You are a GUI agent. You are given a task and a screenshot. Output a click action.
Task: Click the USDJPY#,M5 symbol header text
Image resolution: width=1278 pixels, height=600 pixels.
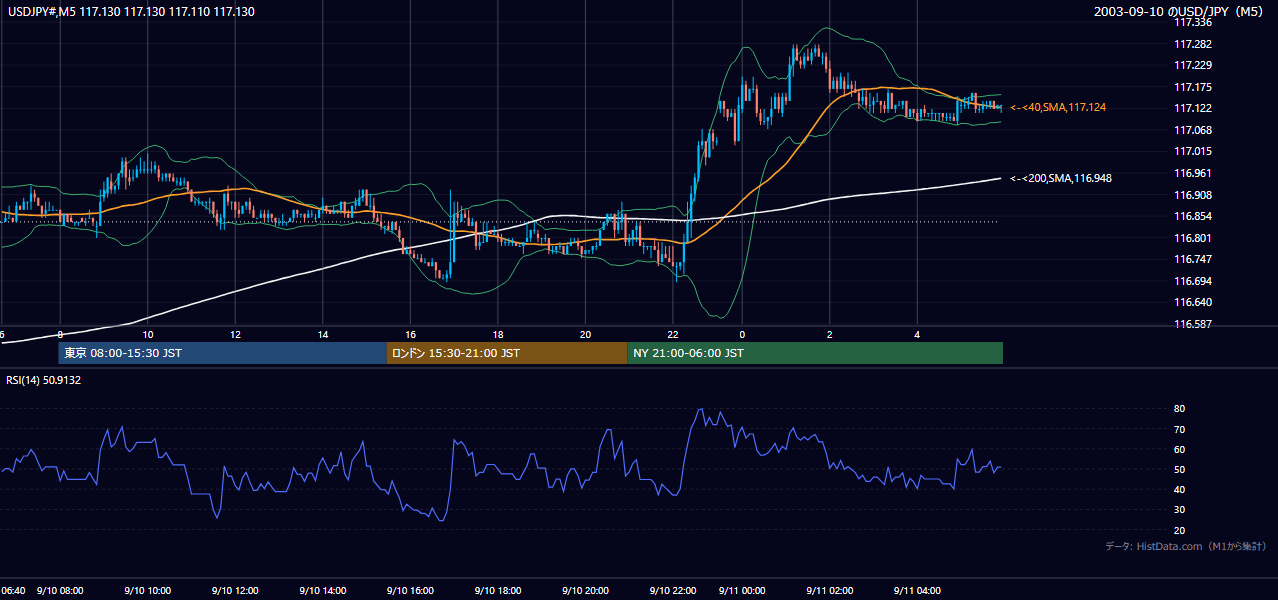click(x=130, y=11)
